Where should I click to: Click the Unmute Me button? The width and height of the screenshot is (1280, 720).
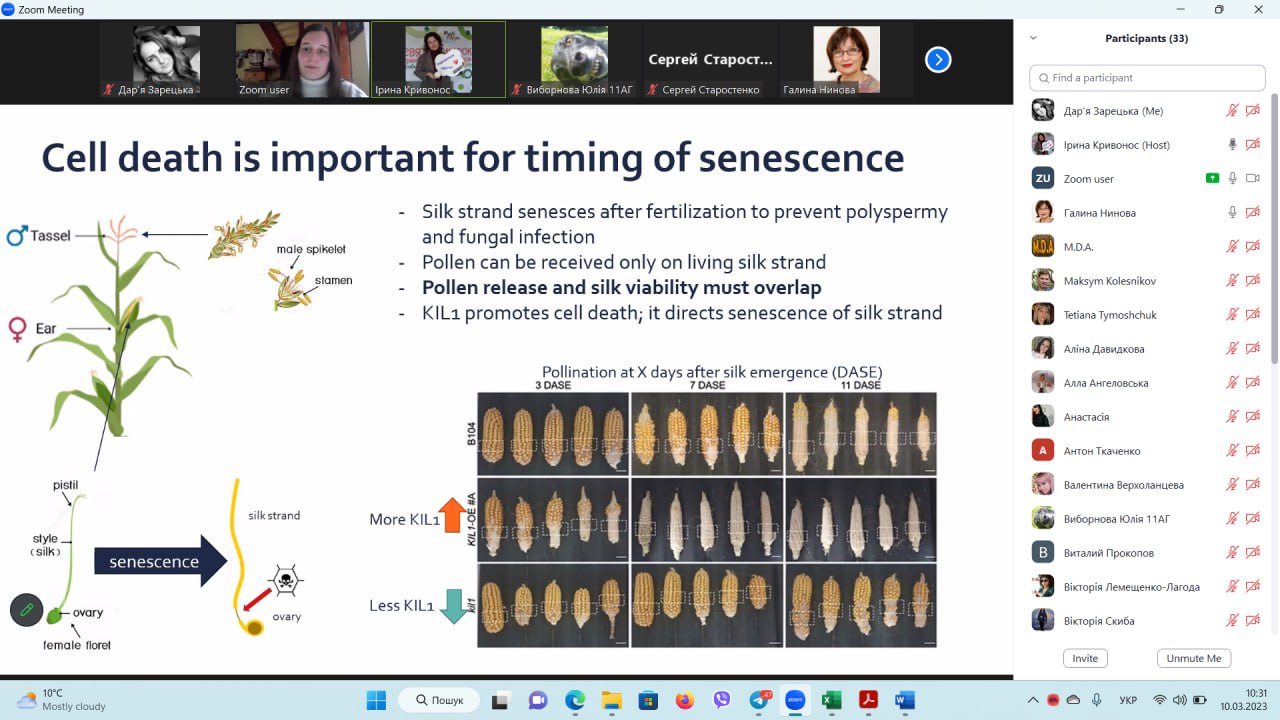click(x=1194, y=658)
